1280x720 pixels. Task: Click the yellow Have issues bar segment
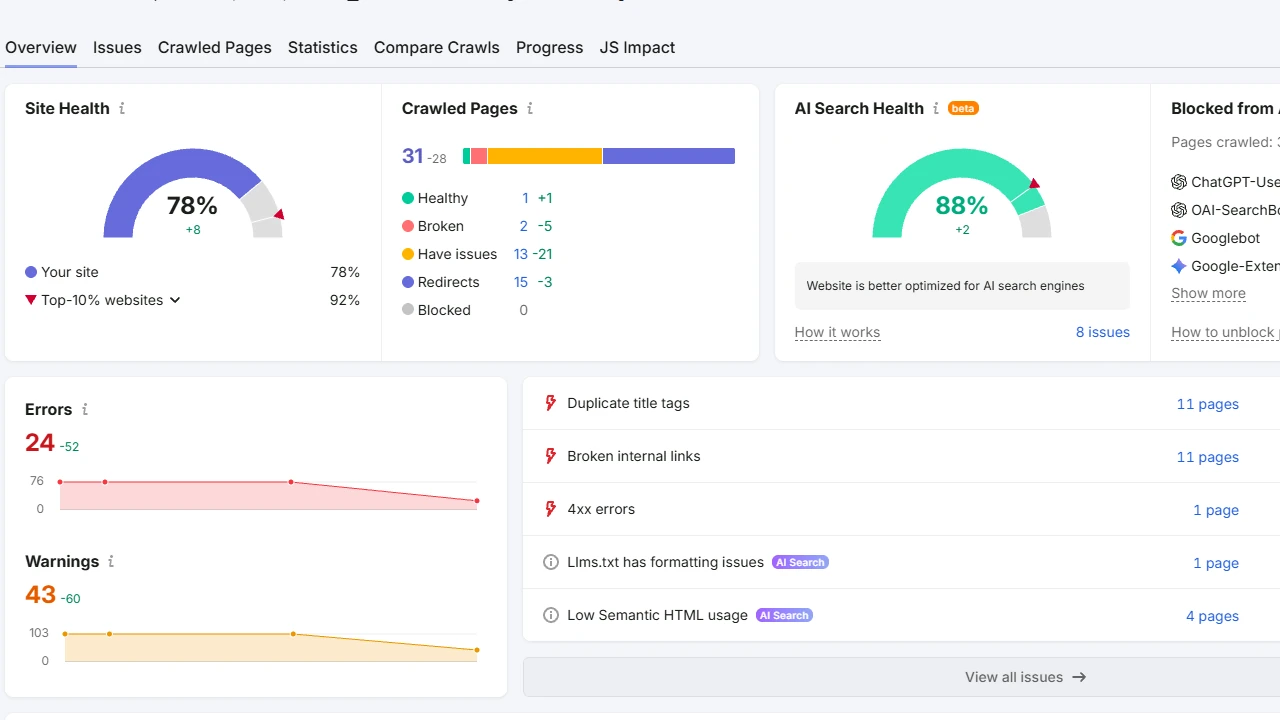545,156
